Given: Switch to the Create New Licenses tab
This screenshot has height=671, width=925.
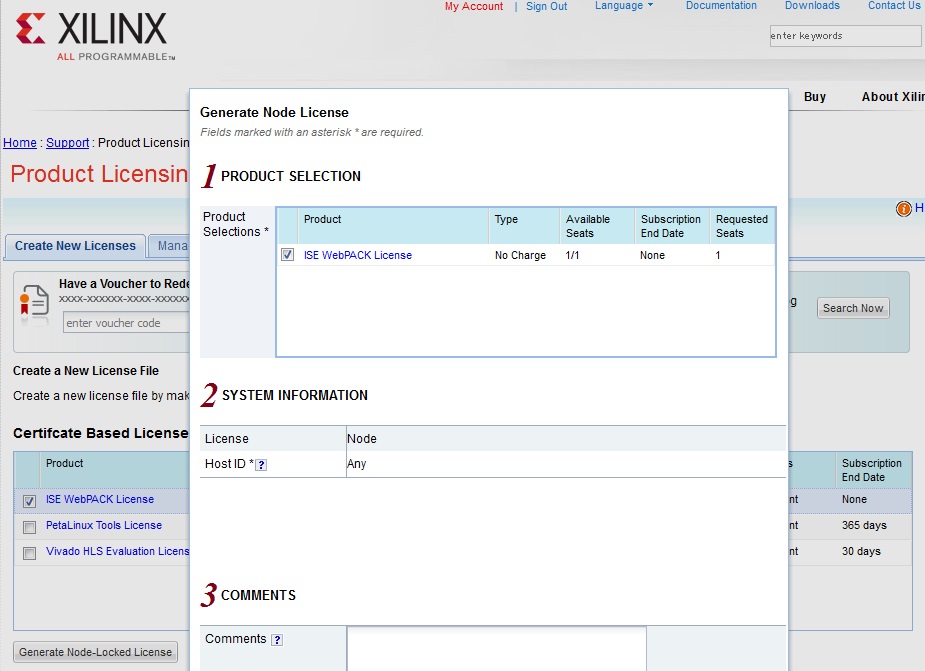Looking at the screenshot, I should pyautogui.click(x=75, y=246).
